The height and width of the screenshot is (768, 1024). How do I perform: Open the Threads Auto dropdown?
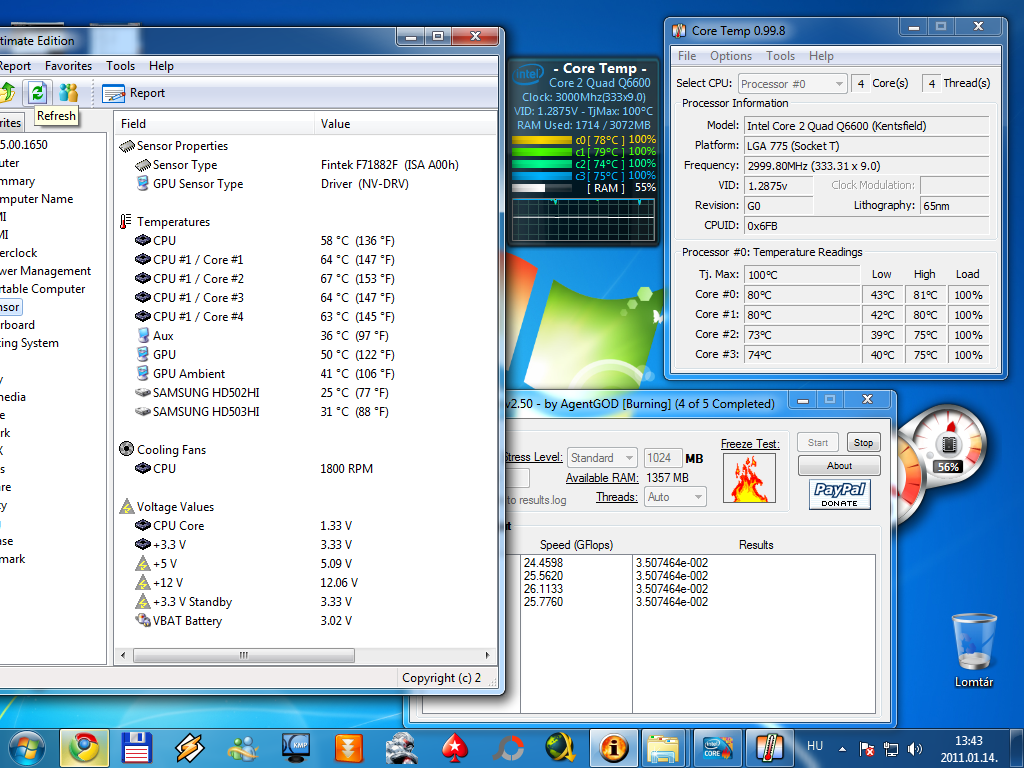click(675, 497)
